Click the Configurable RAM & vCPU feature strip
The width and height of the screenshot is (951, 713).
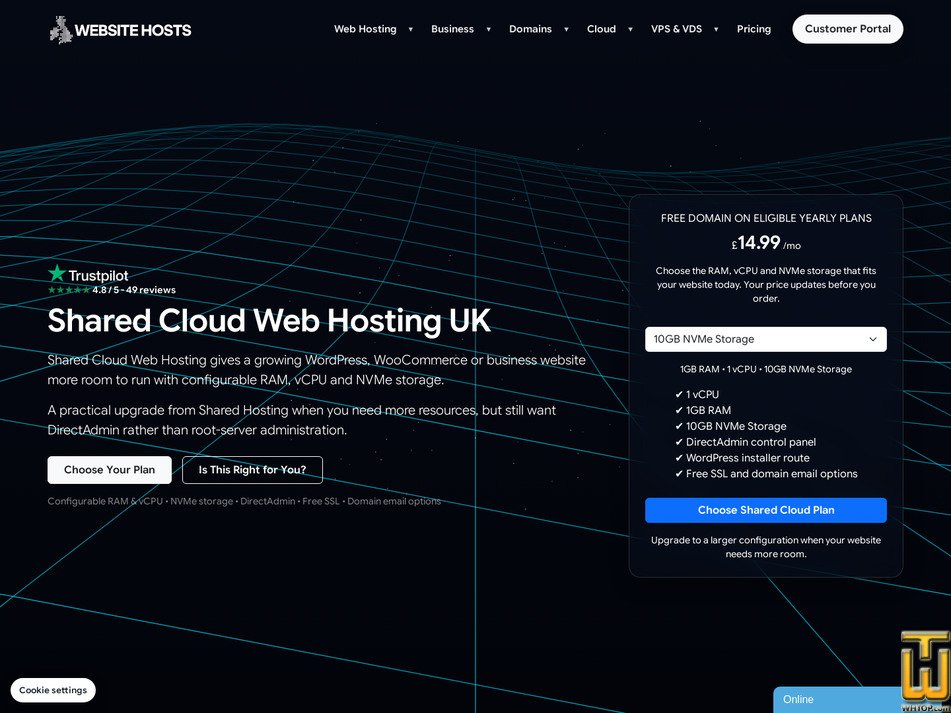[244, 501]
